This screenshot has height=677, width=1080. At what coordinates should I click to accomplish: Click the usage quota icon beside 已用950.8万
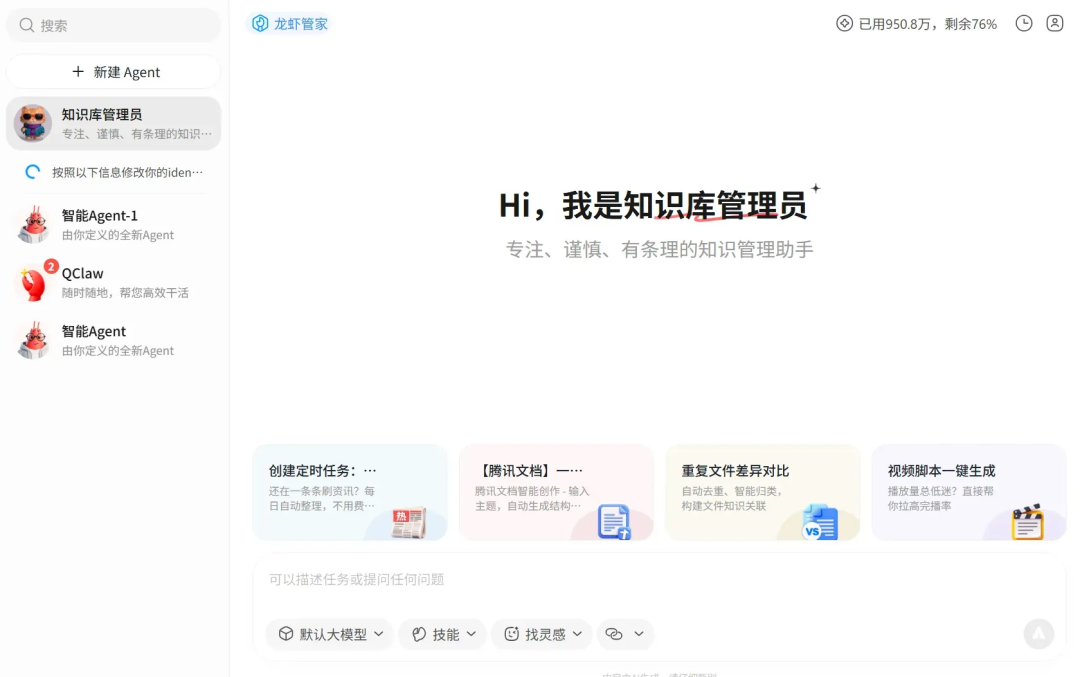click(844, 23)
